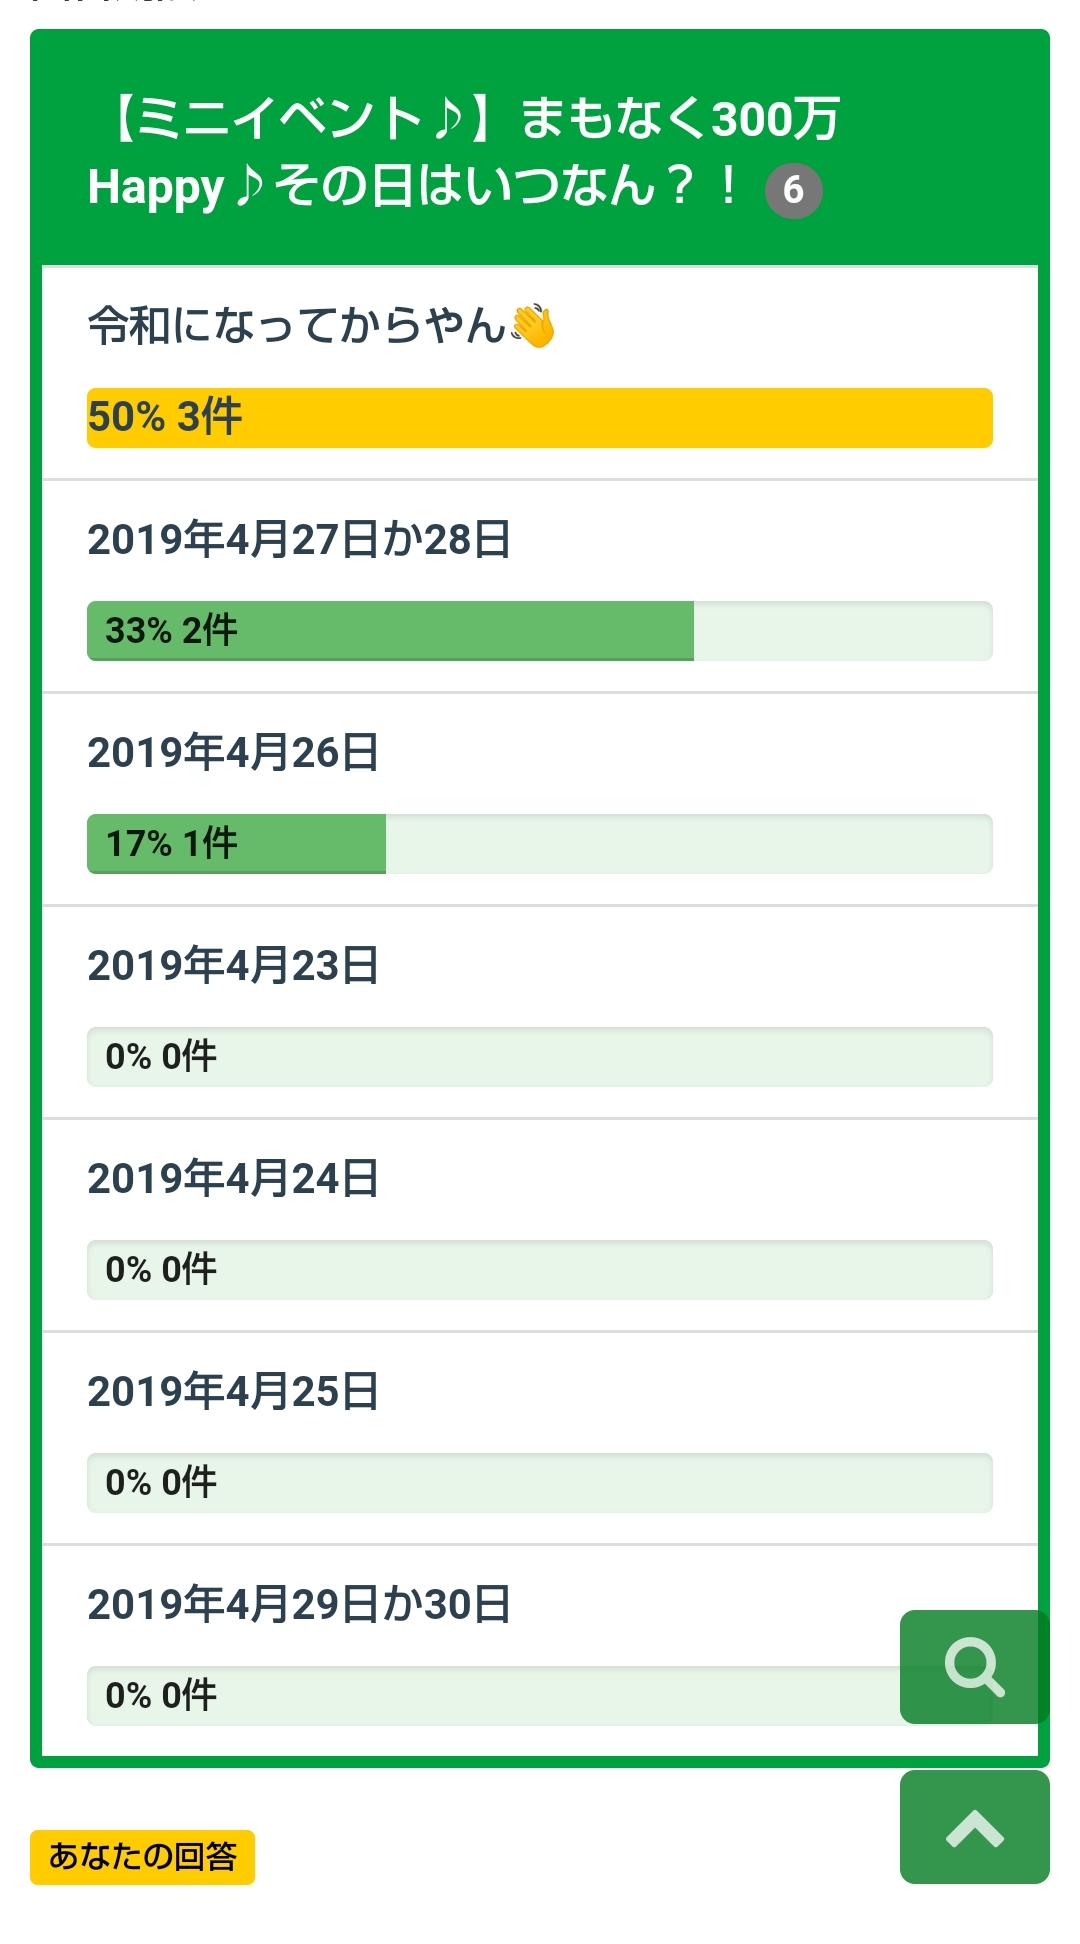Click the 33% 2件 green bar
Image resolution: width=1080 pixels, height=1944 pixels.
click(390, 631)
